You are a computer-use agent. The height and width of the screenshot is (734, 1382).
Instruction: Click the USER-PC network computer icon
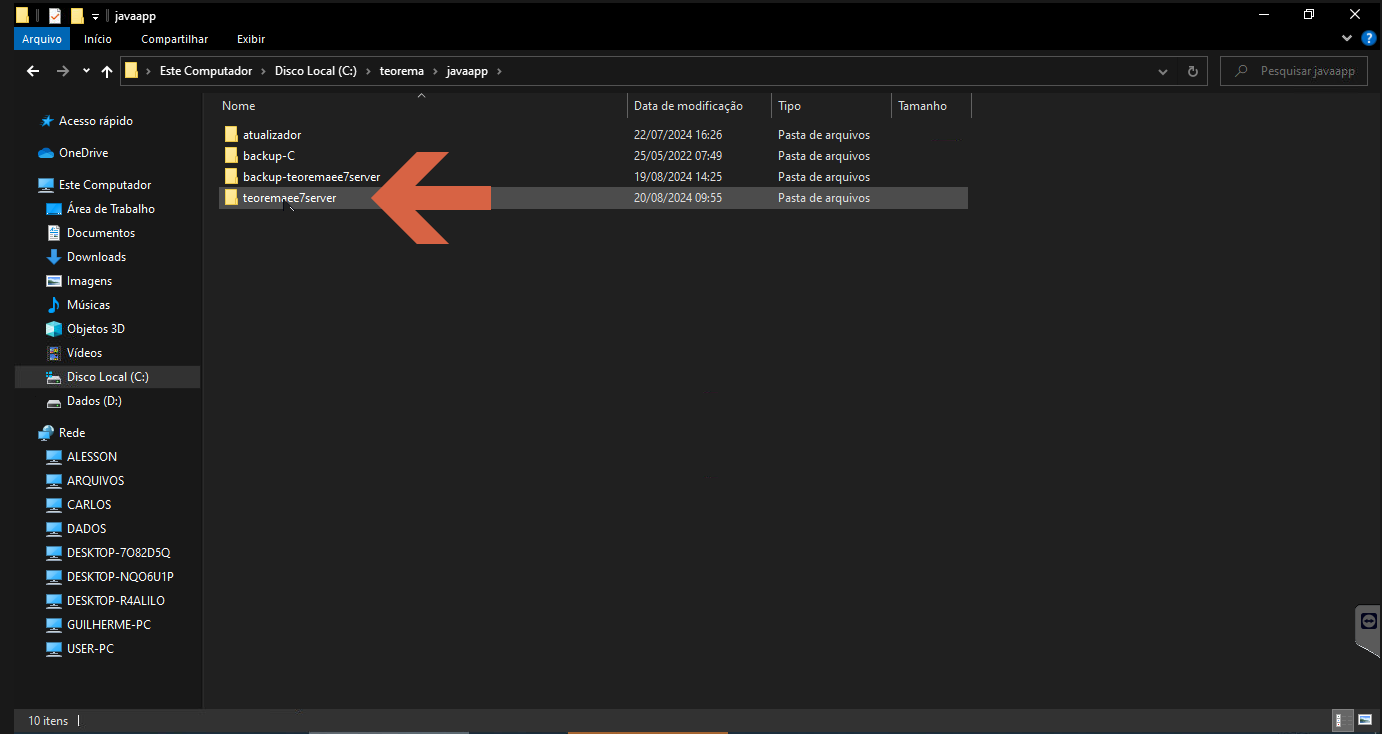(x=54, y=649)
